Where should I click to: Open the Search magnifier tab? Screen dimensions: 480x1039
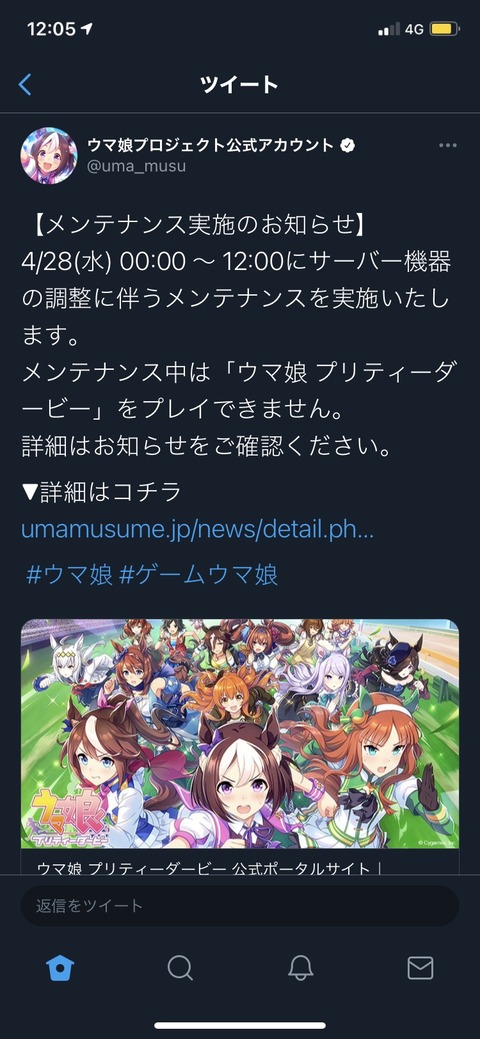[180, 967]
